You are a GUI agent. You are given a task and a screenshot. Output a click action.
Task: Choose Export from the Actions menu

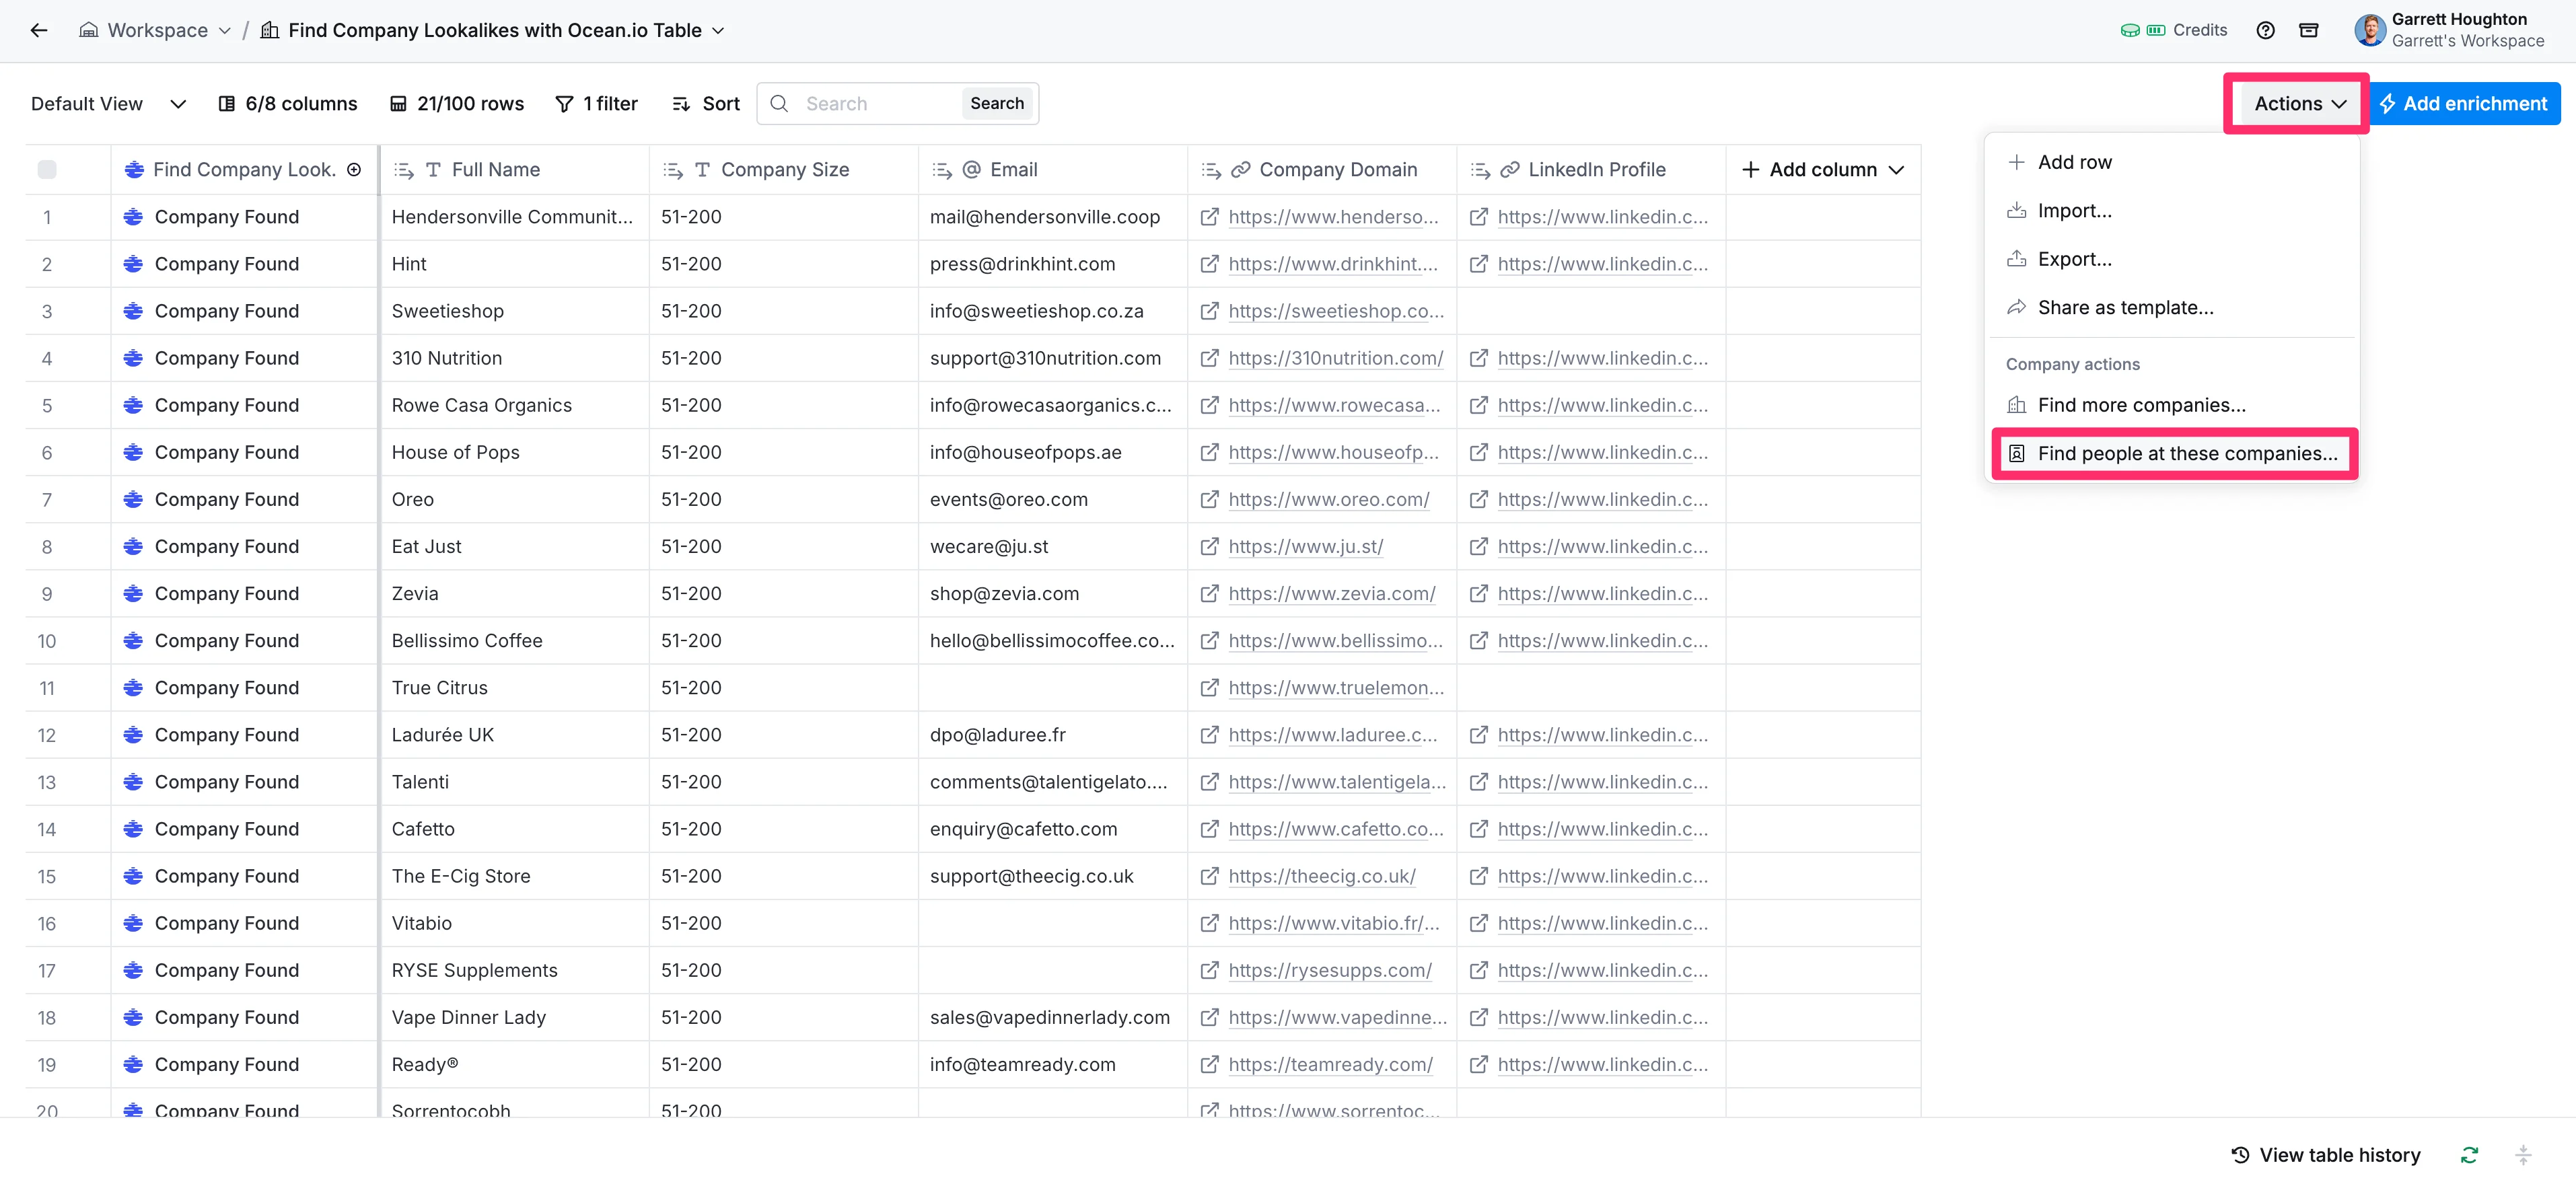pos(2074,259)
